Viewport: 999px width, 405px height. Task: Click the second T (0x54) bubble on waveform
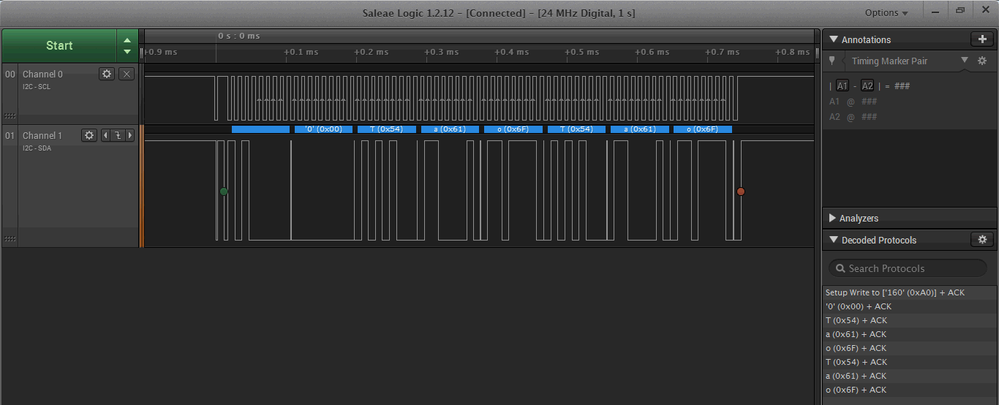[x=576, y=129]
